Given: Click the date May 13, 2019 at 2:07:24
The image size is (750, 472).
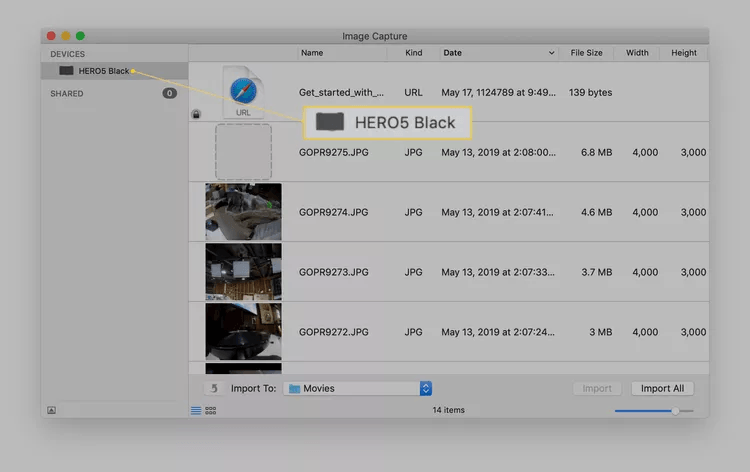Looking at the screenshot, I should point(498,332).
